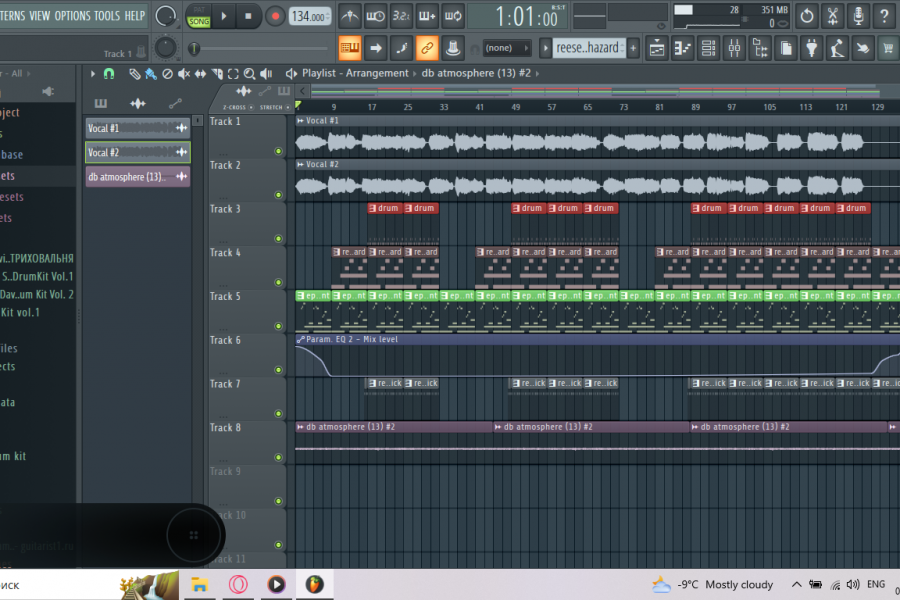Select the playback speaker tool

pyautogui.click(x=266, y=73)
